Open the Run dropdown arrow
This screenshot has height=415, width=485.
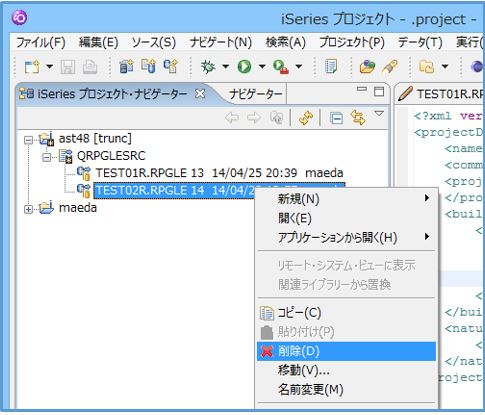[262, 66]
